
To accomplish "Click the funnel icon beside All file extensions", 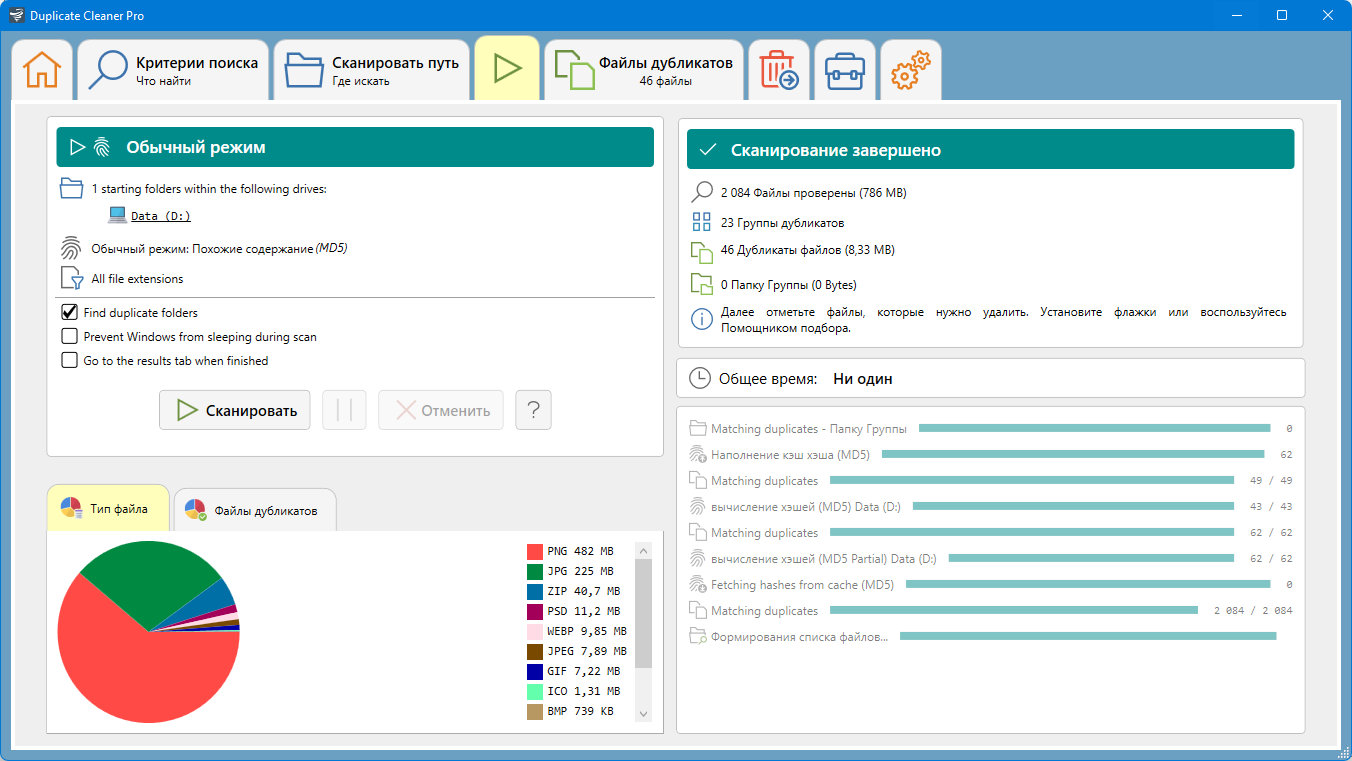I will [71, 279].
